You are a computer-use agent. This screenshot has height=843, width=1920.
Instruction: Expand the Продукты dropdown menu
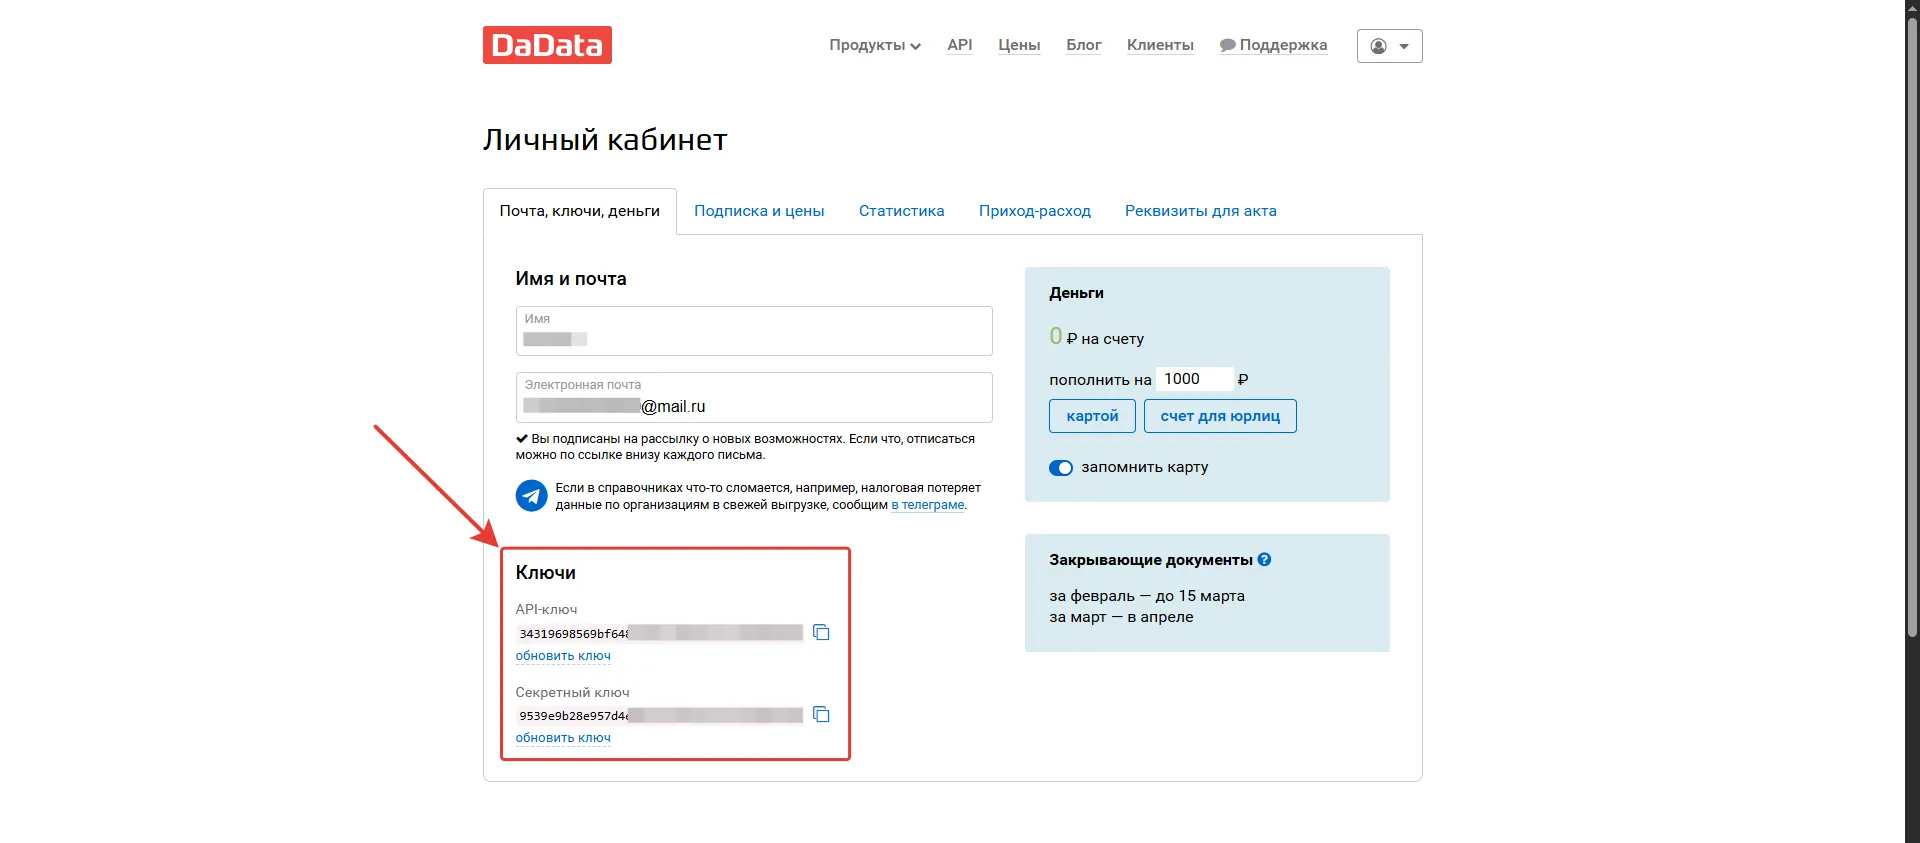[874, 45]
